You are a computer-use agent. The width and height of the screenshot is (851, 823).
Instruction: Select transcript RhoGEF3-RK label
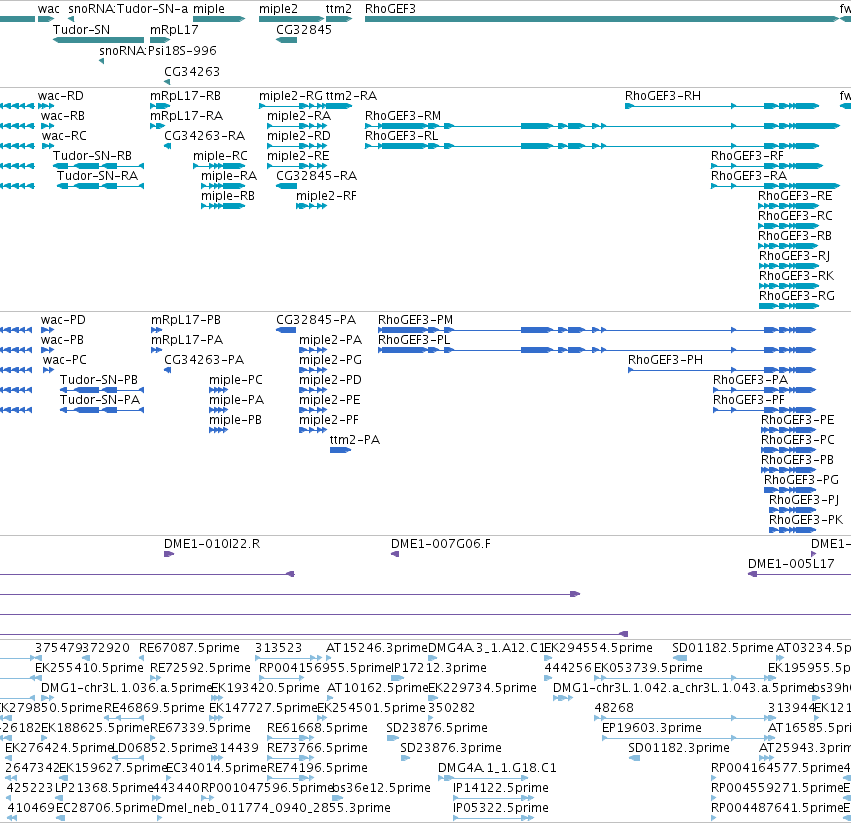pyautogui.click(x=796, y=276)
